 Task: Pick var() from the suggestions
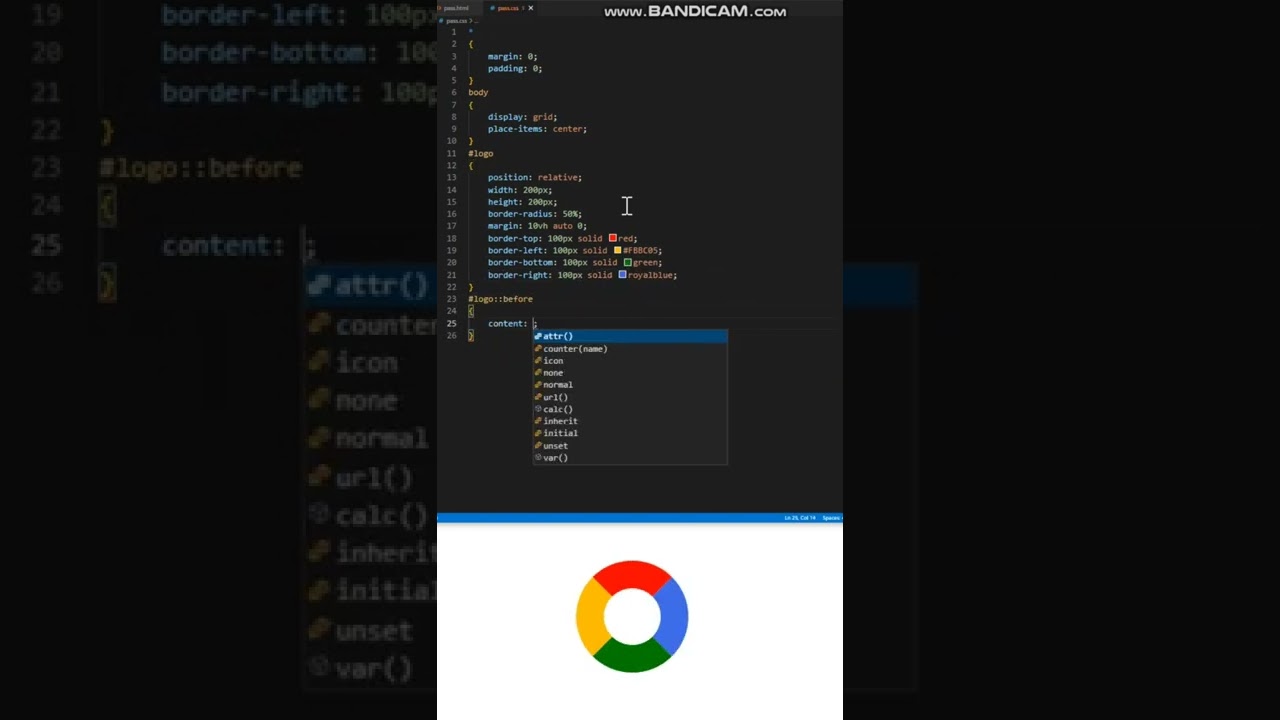[630, 458]
